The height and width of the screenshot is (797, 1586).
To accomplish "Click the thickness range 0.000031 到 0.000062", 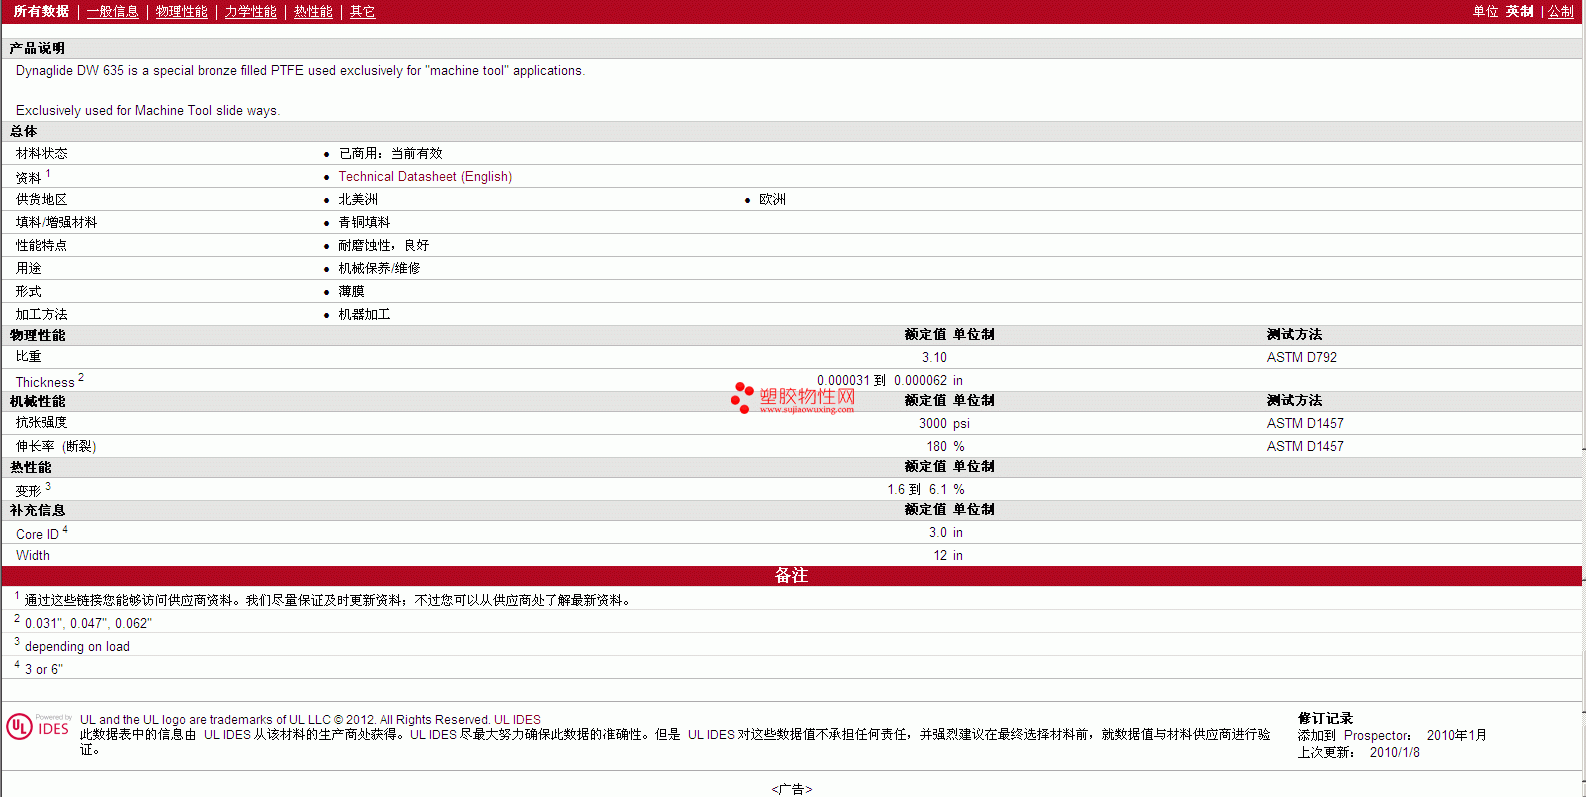I will [x=882, y=380].
